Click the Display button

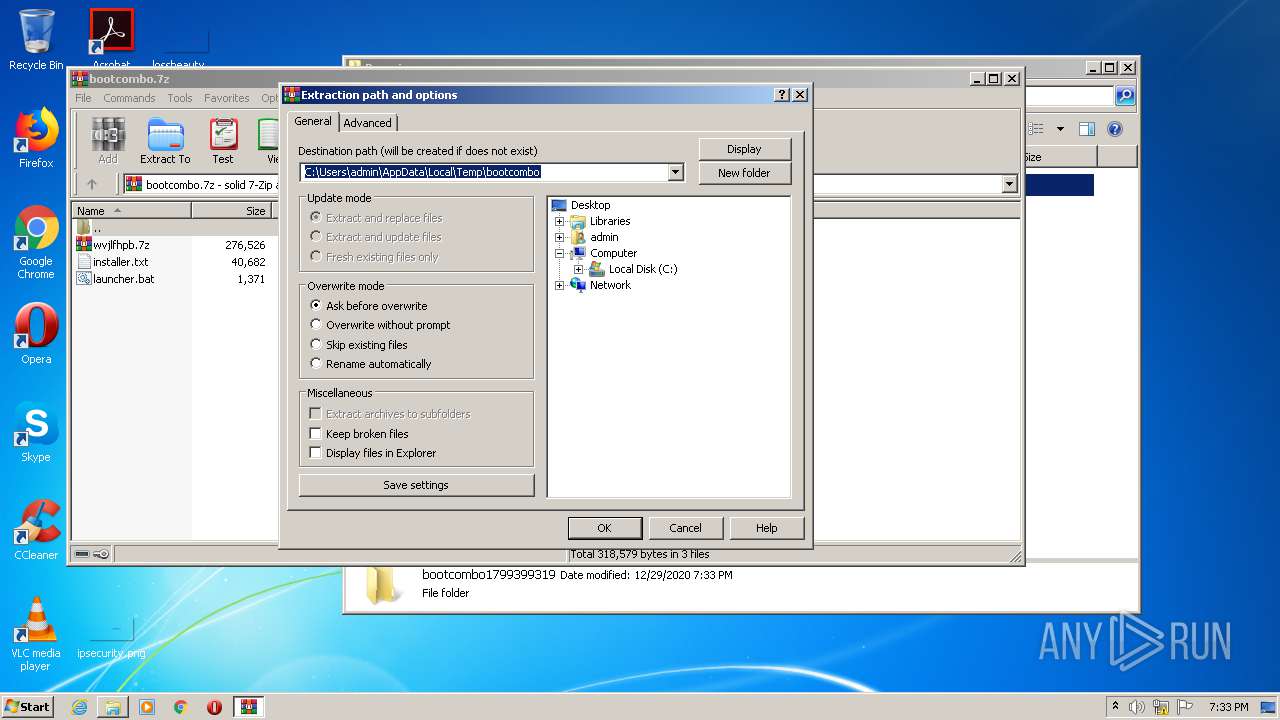coord(744,149)
